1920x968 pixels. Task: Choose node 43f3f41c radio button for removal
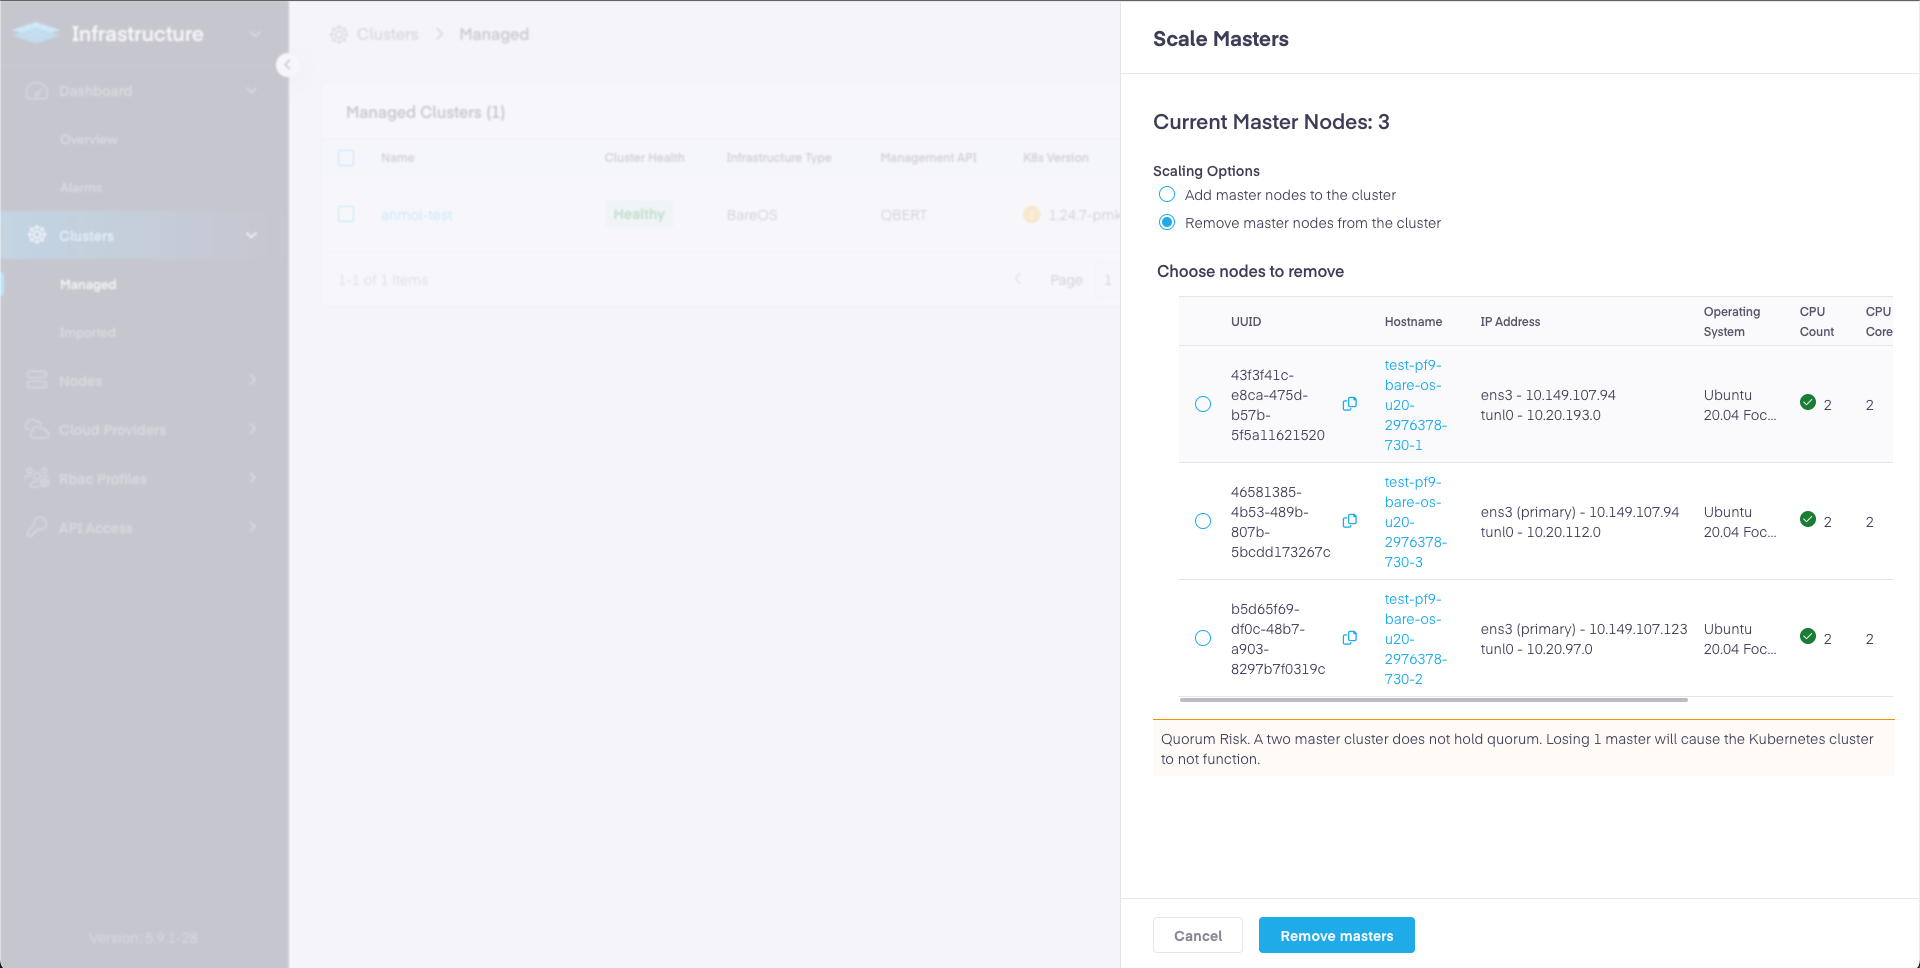point(1203,404)
